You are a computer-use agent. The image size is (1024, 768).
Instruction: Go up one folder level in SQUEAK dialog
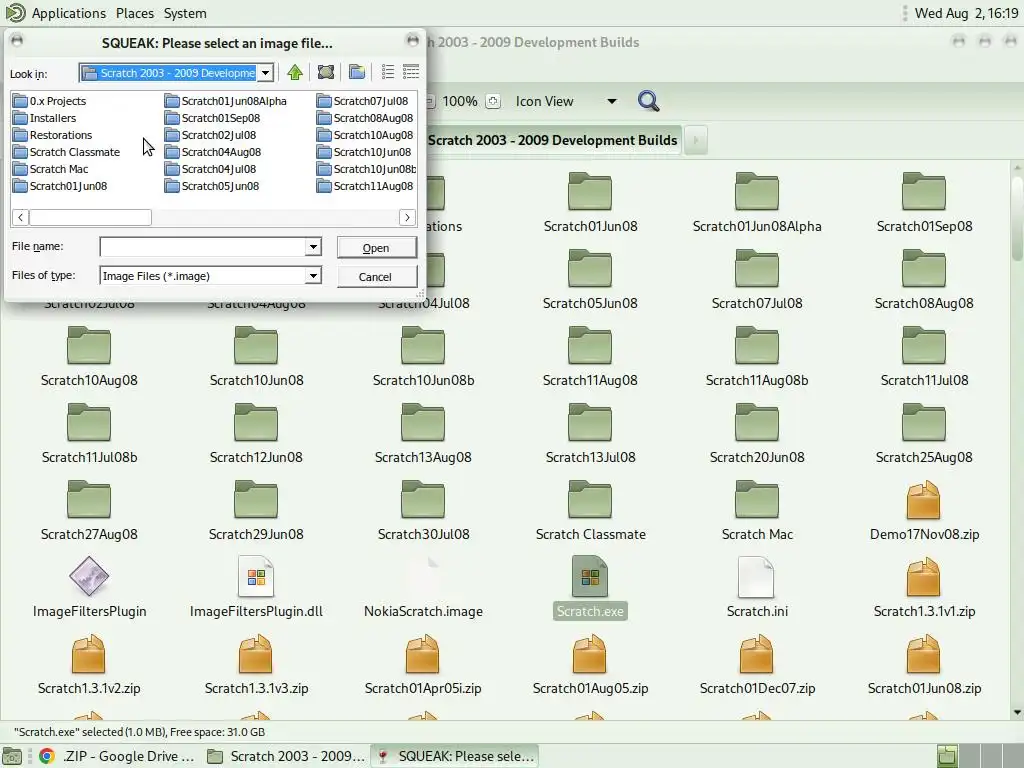[295, 72]
